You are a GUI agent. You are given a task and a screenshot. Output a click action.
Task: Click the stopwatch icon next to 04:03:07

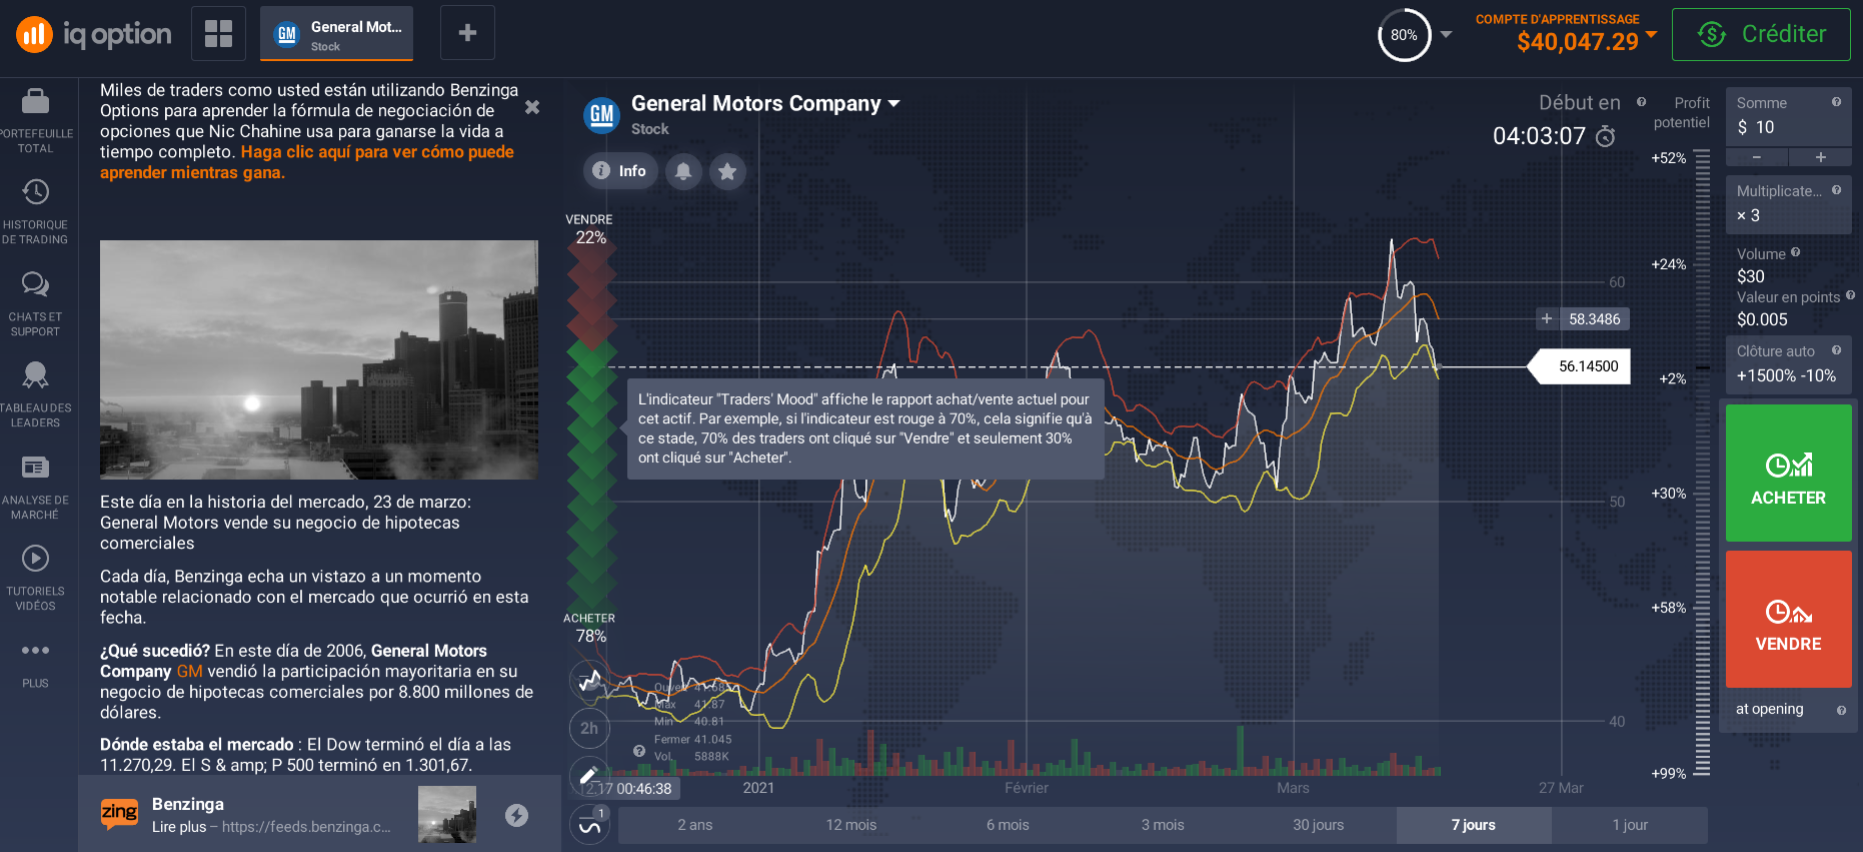(1605, 136)
